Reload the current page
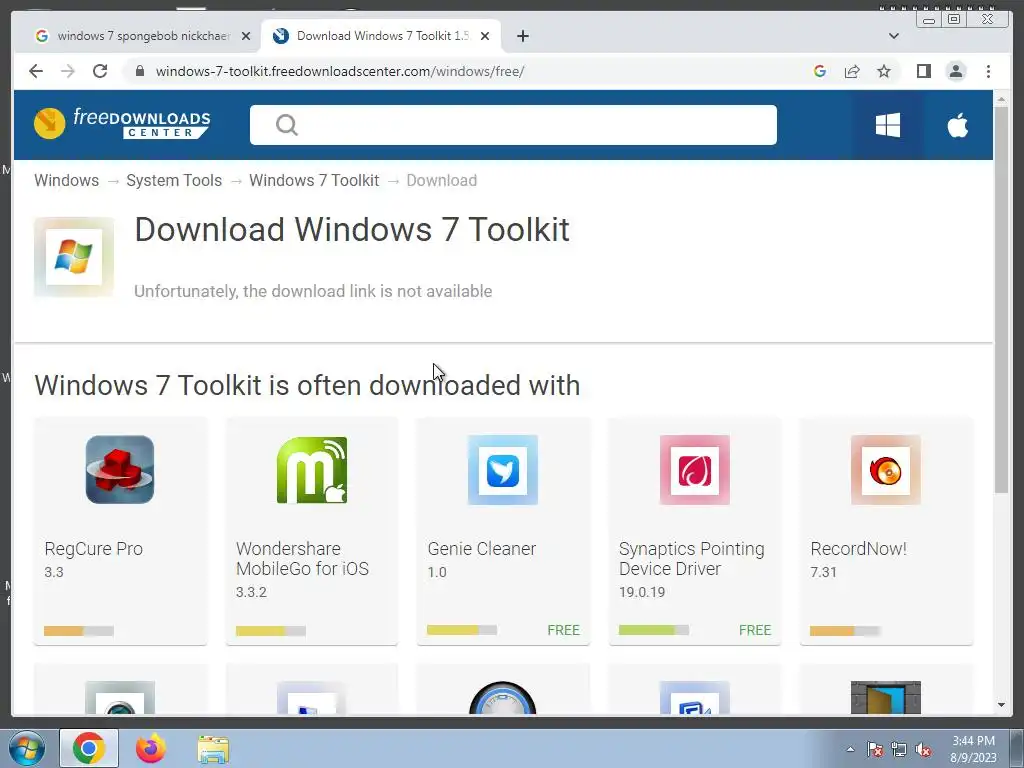Viewport: 1024px width, 768px height. coord(100,71)
